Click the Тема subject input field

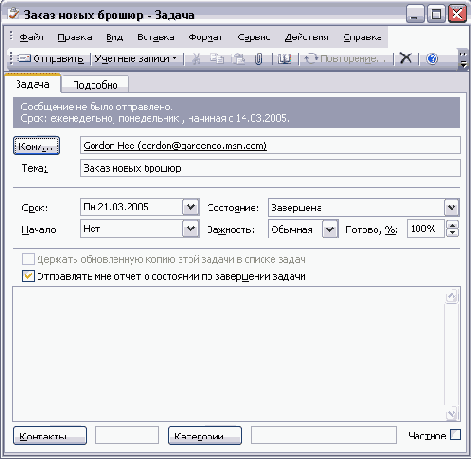270,168
